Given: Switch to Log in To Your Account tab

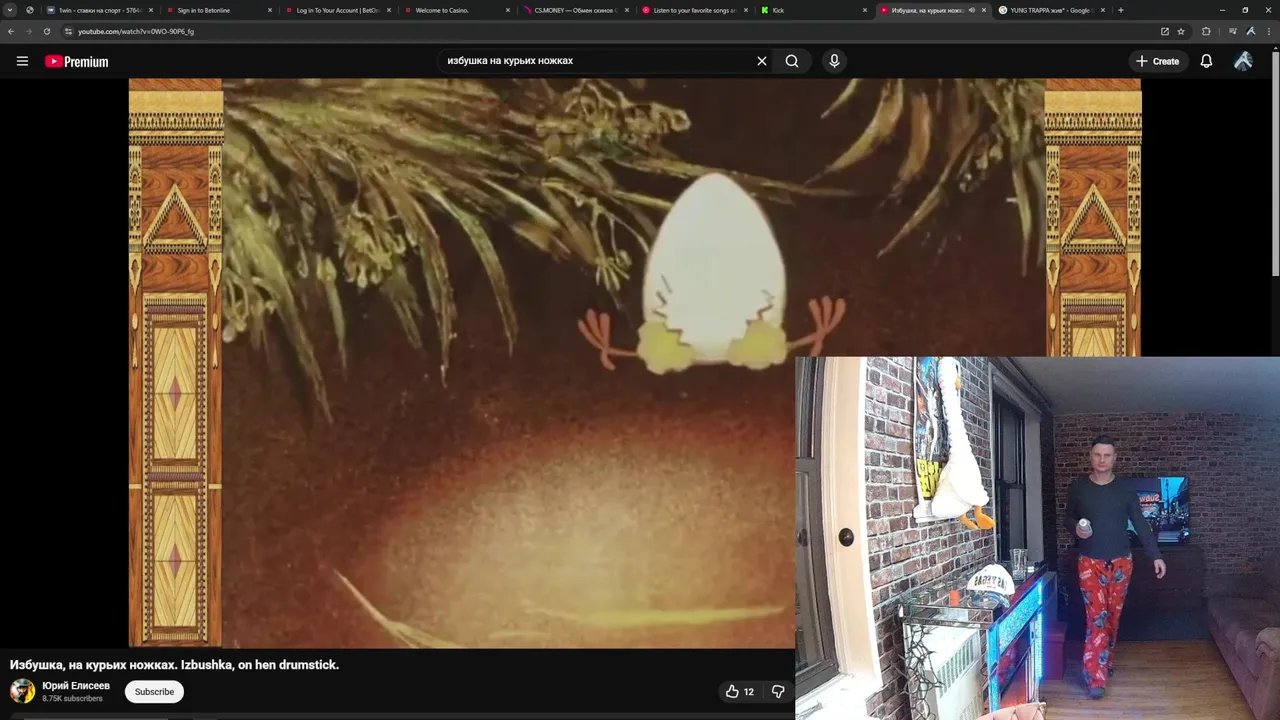Looking at the screenshot, I should [336, 10].
